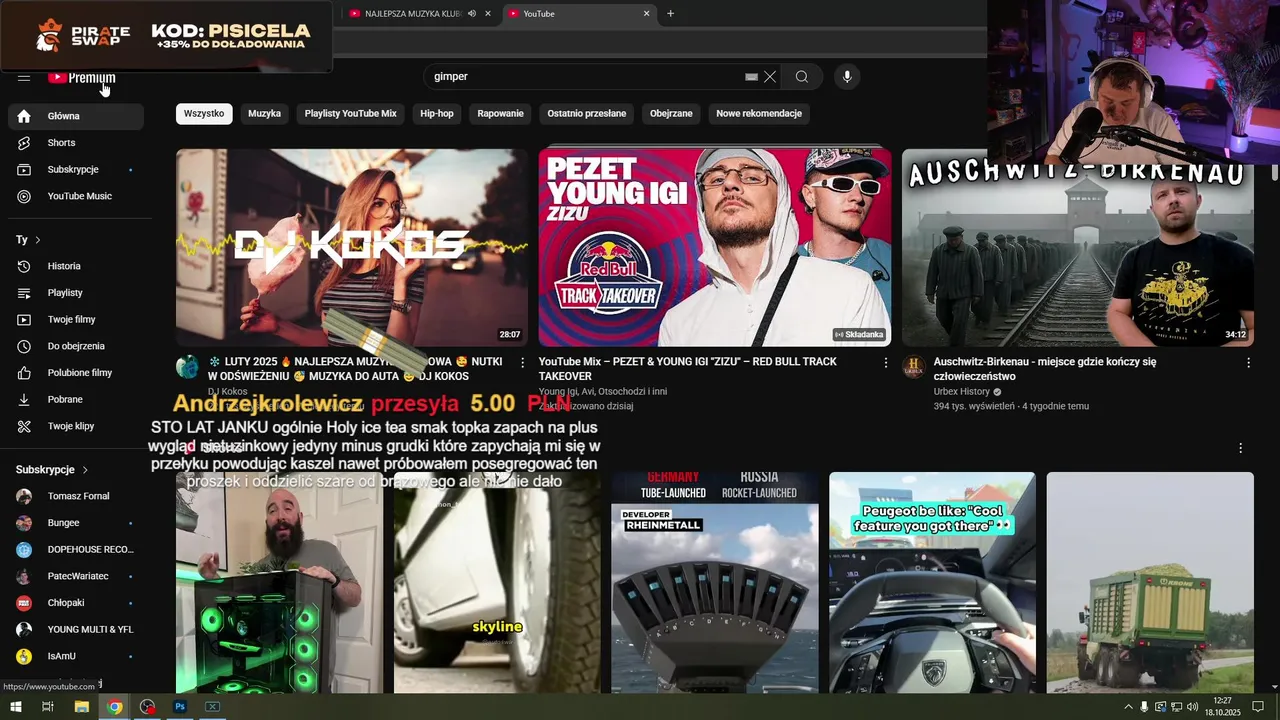Image resolution: width=1280 pixels, height=720 pixels.
Task: Open Task View on the taskbar
Action: click(x=47, y=707)
